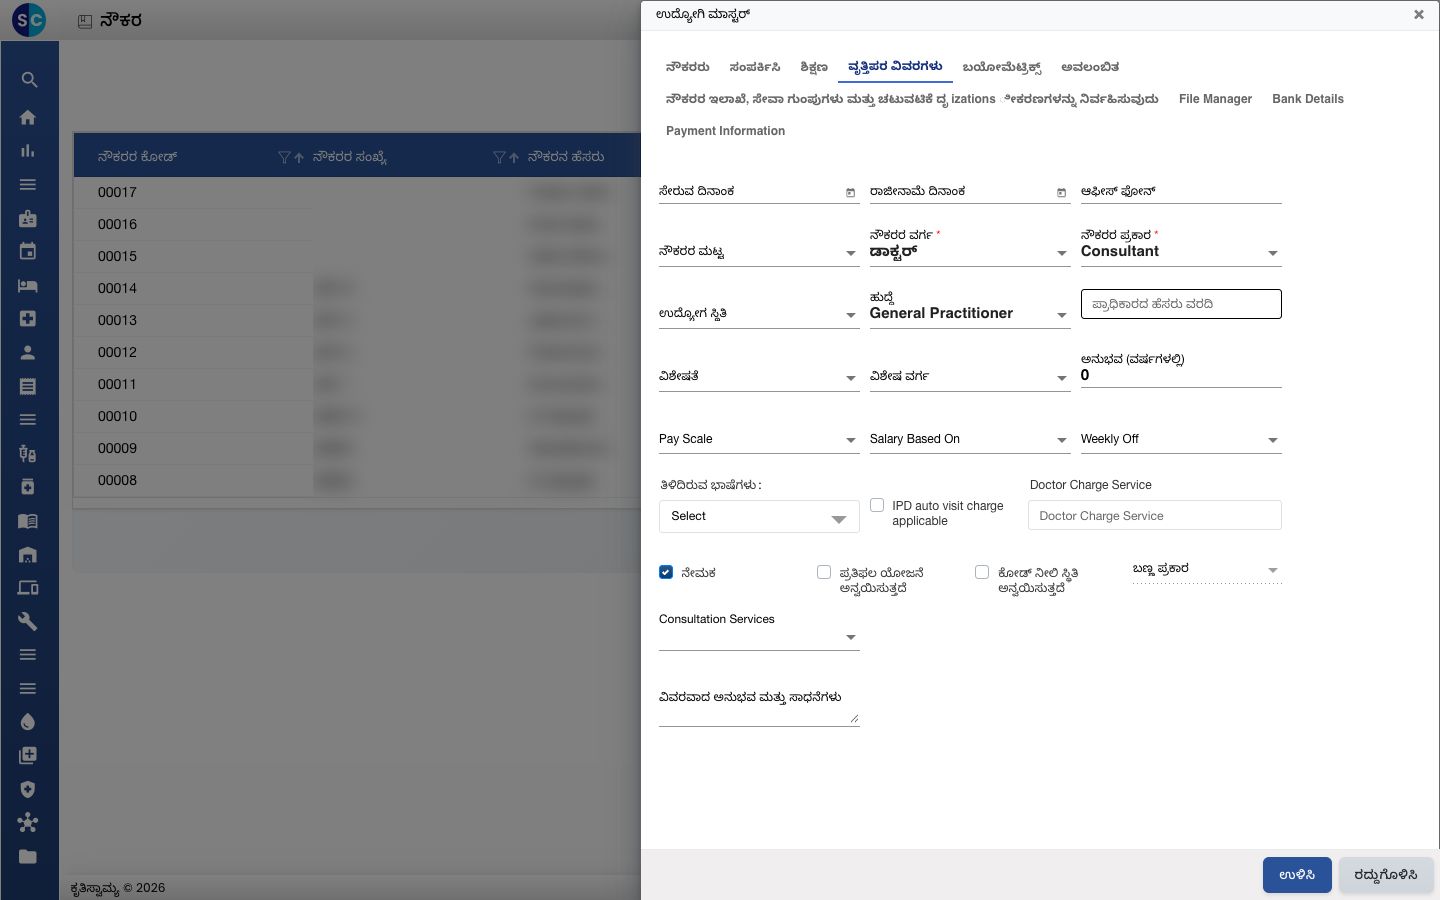The width and height of the screenshot is (1440, 900).
Task: Click the ಉಳಿಸಿ save button
Action: coord(1297,875)
